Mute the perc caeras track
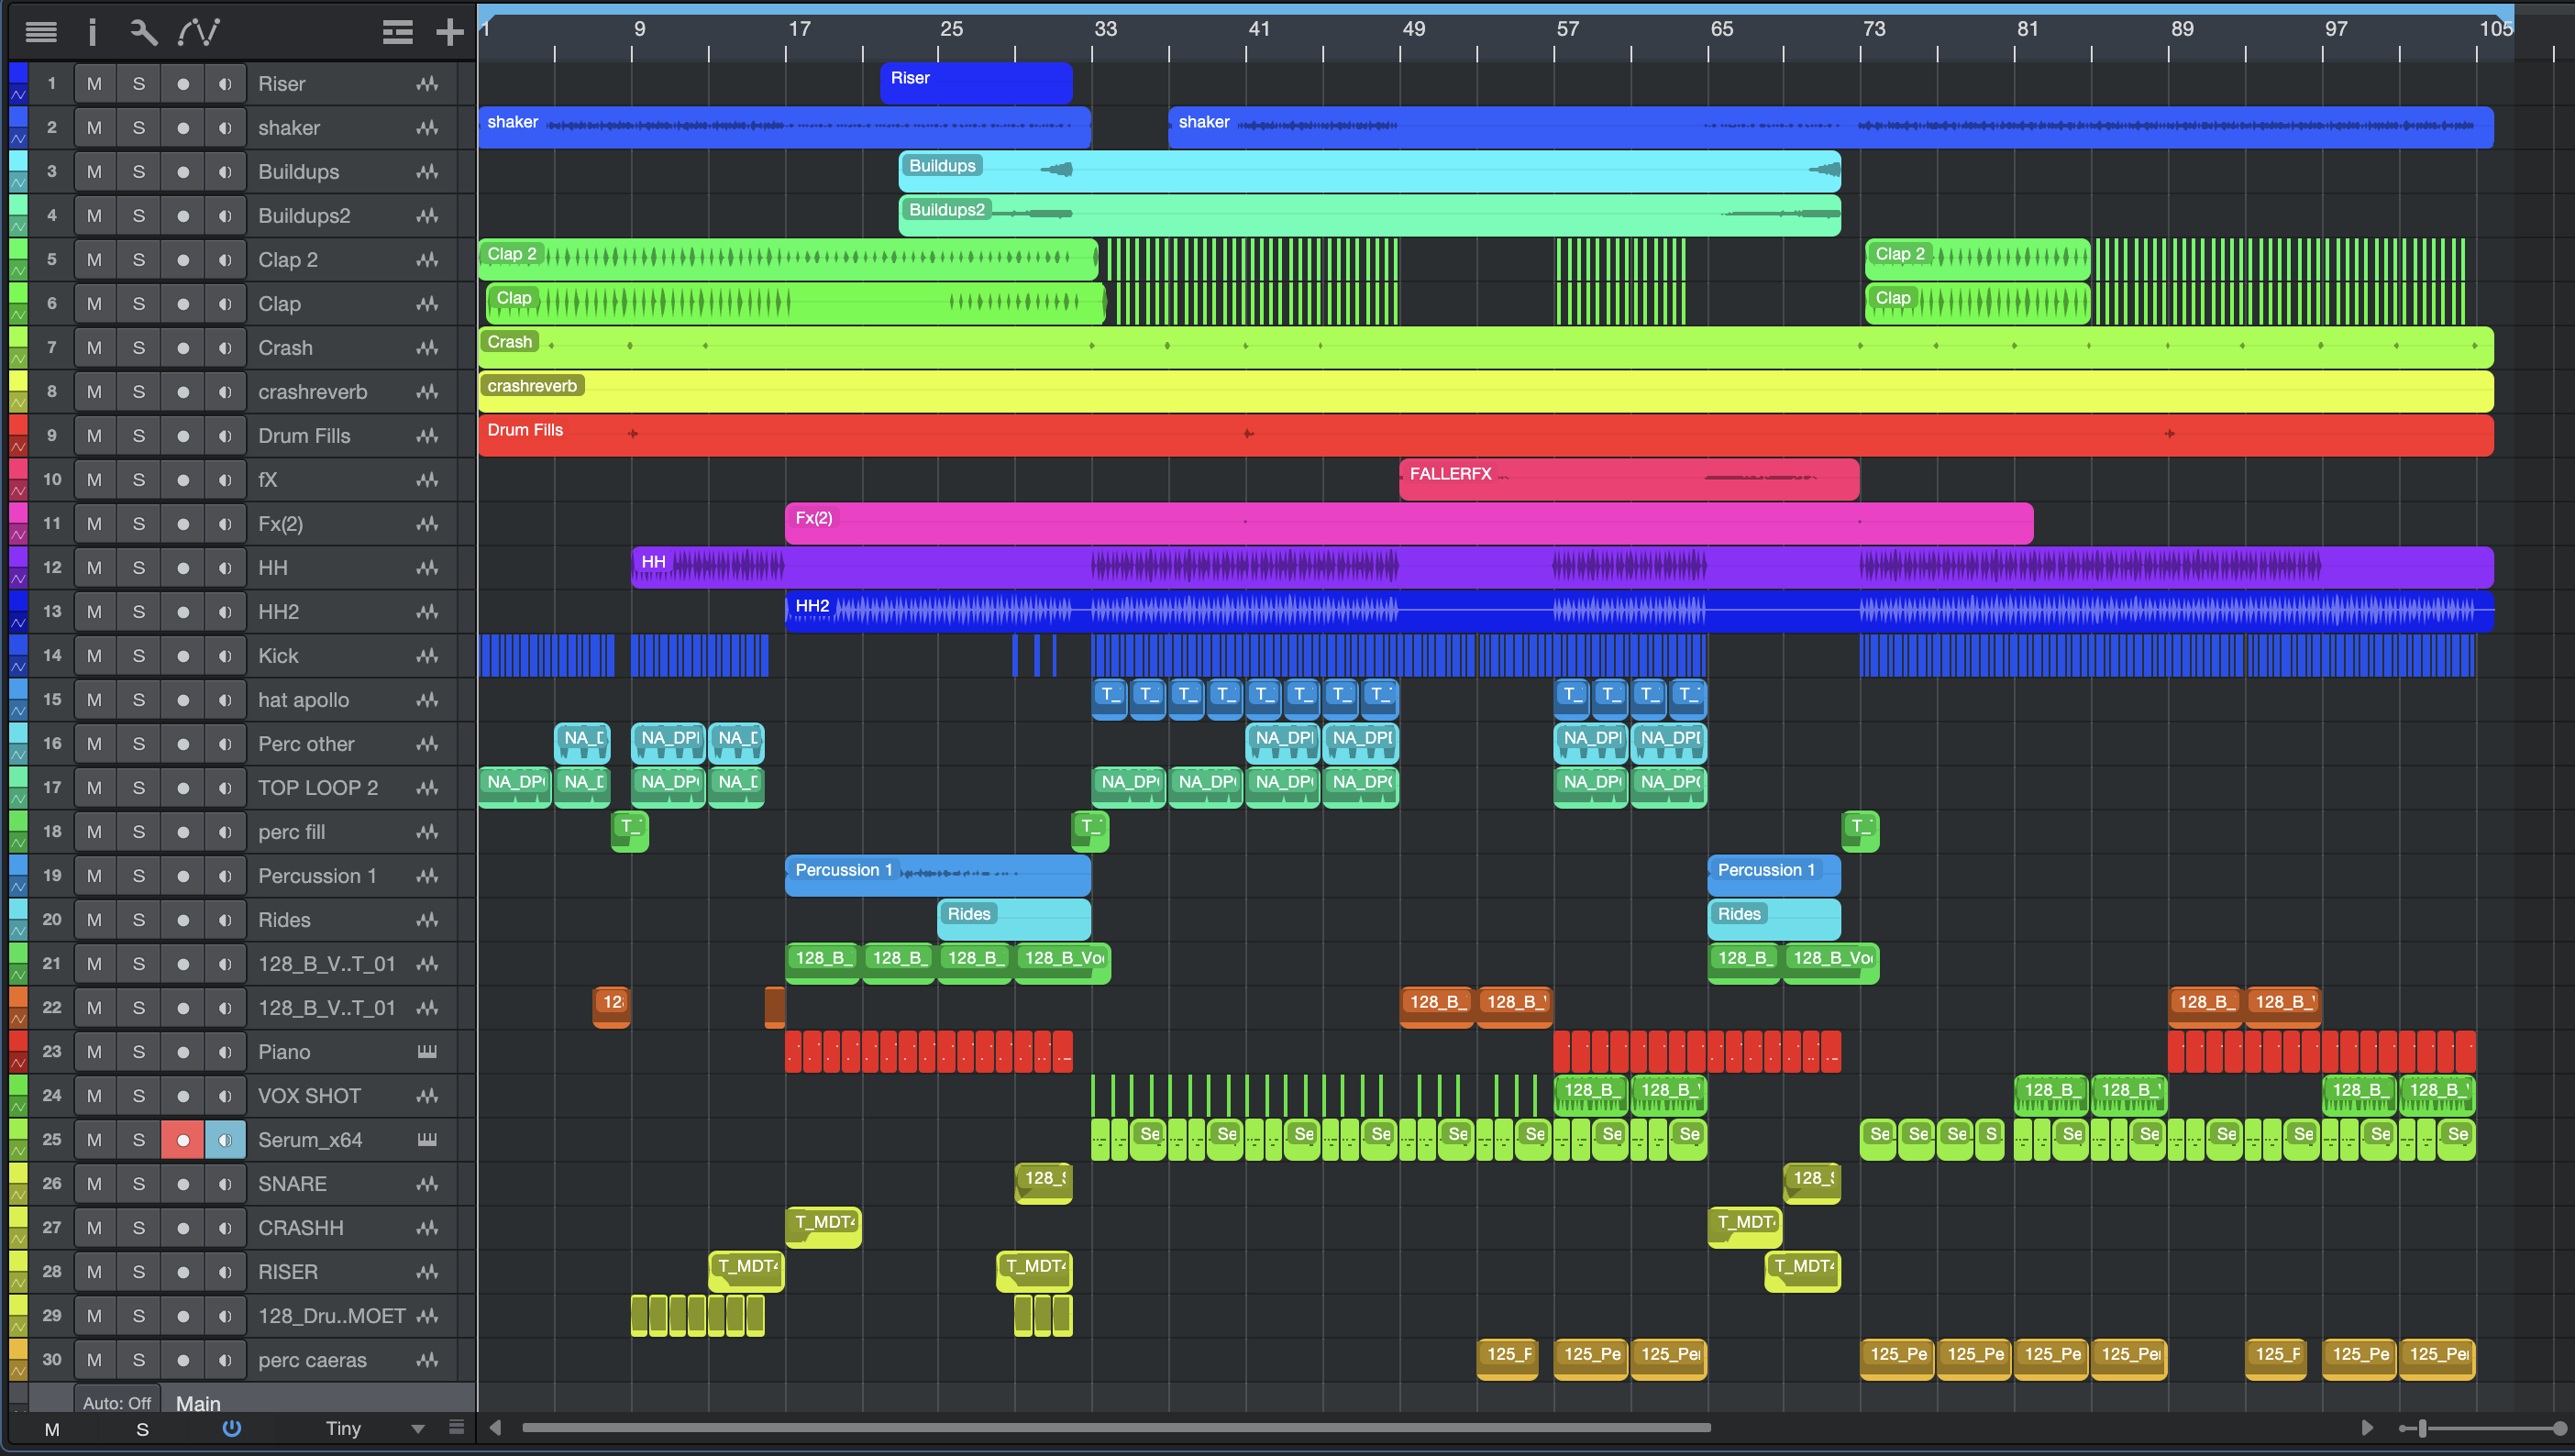This screenshot has width=2575, height=1456. 94,1360
